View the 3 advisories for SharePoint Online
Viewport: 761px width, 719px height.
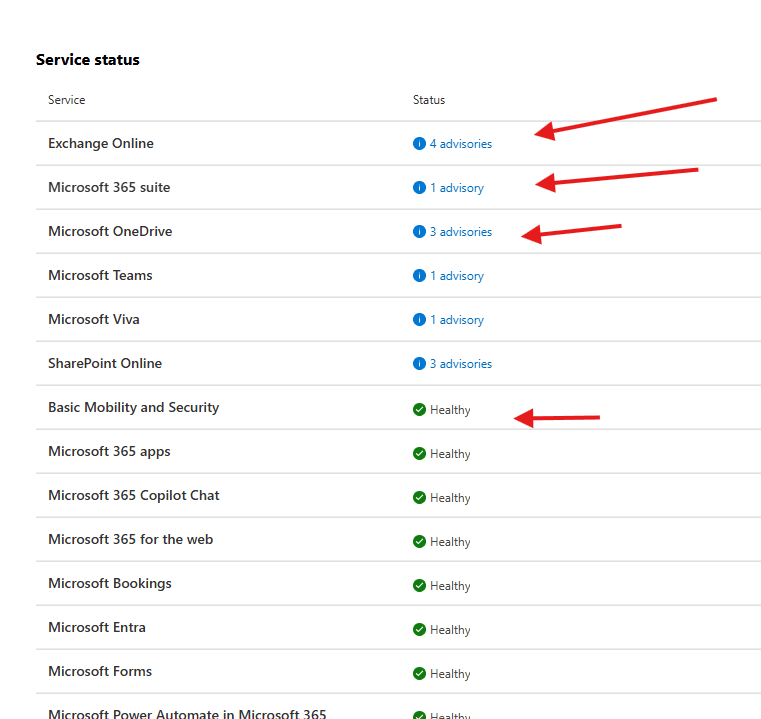point(460,364)
